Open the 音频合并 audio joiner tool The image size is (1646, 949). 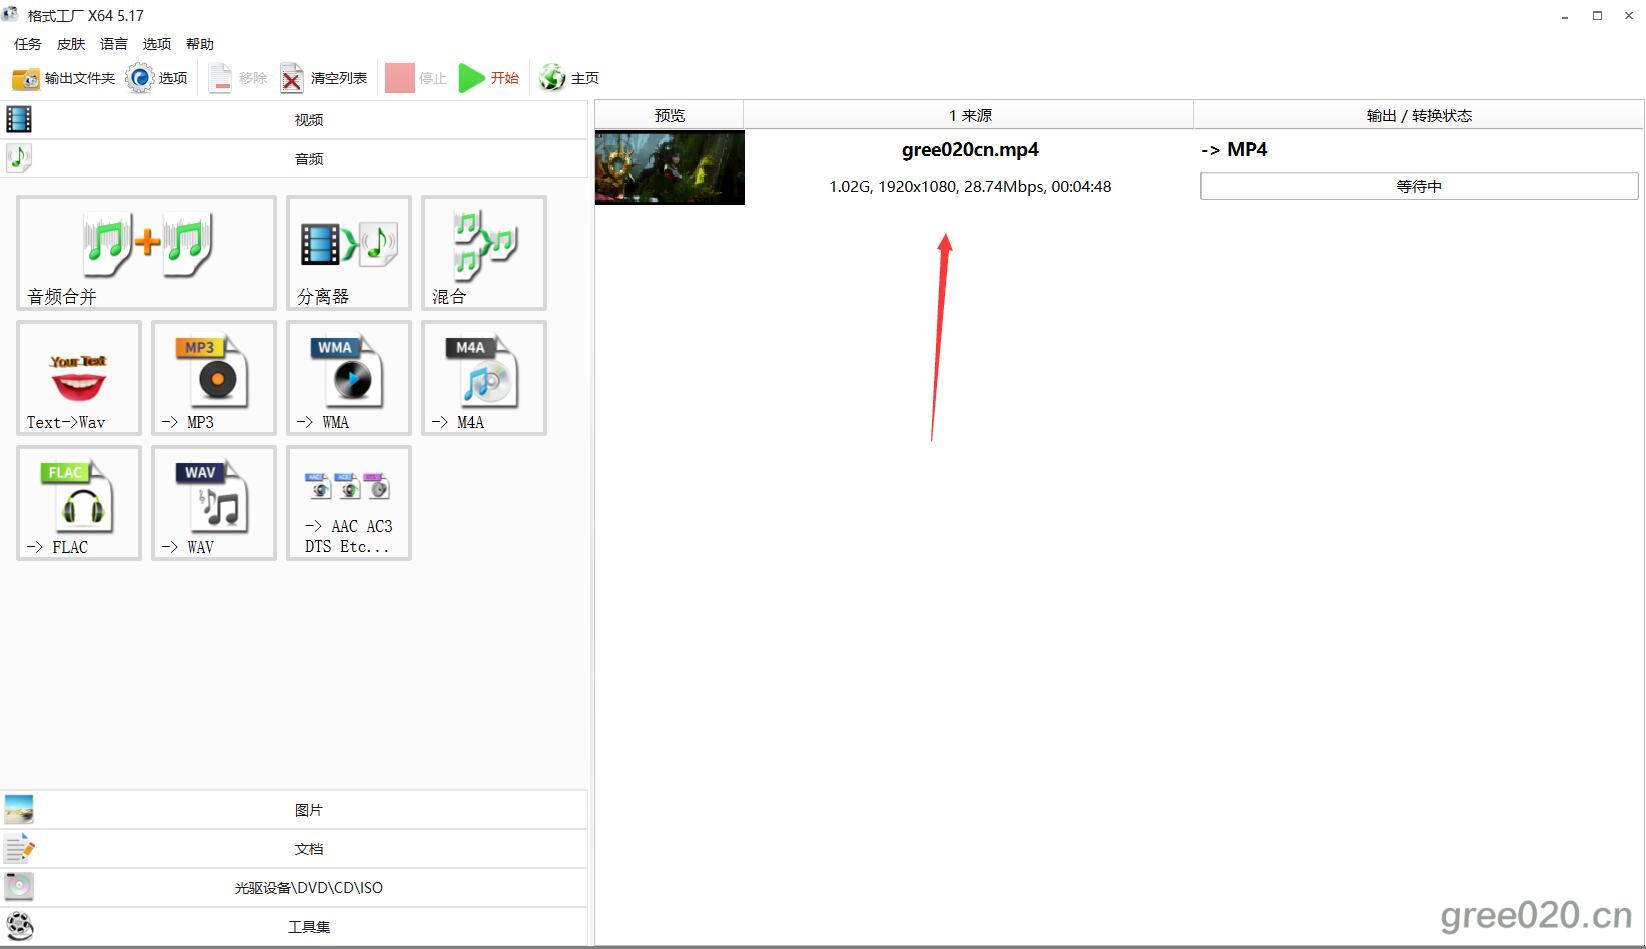(146, 252)
